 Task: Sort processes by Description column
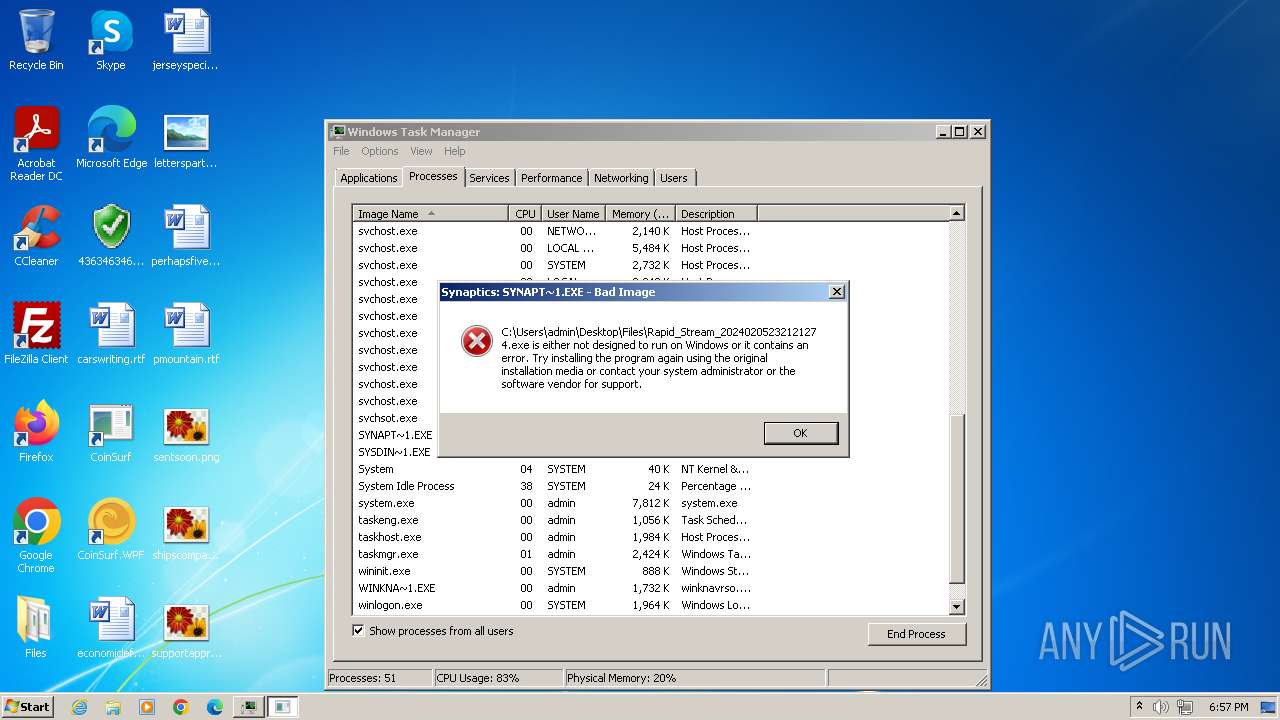pos(716,214)
